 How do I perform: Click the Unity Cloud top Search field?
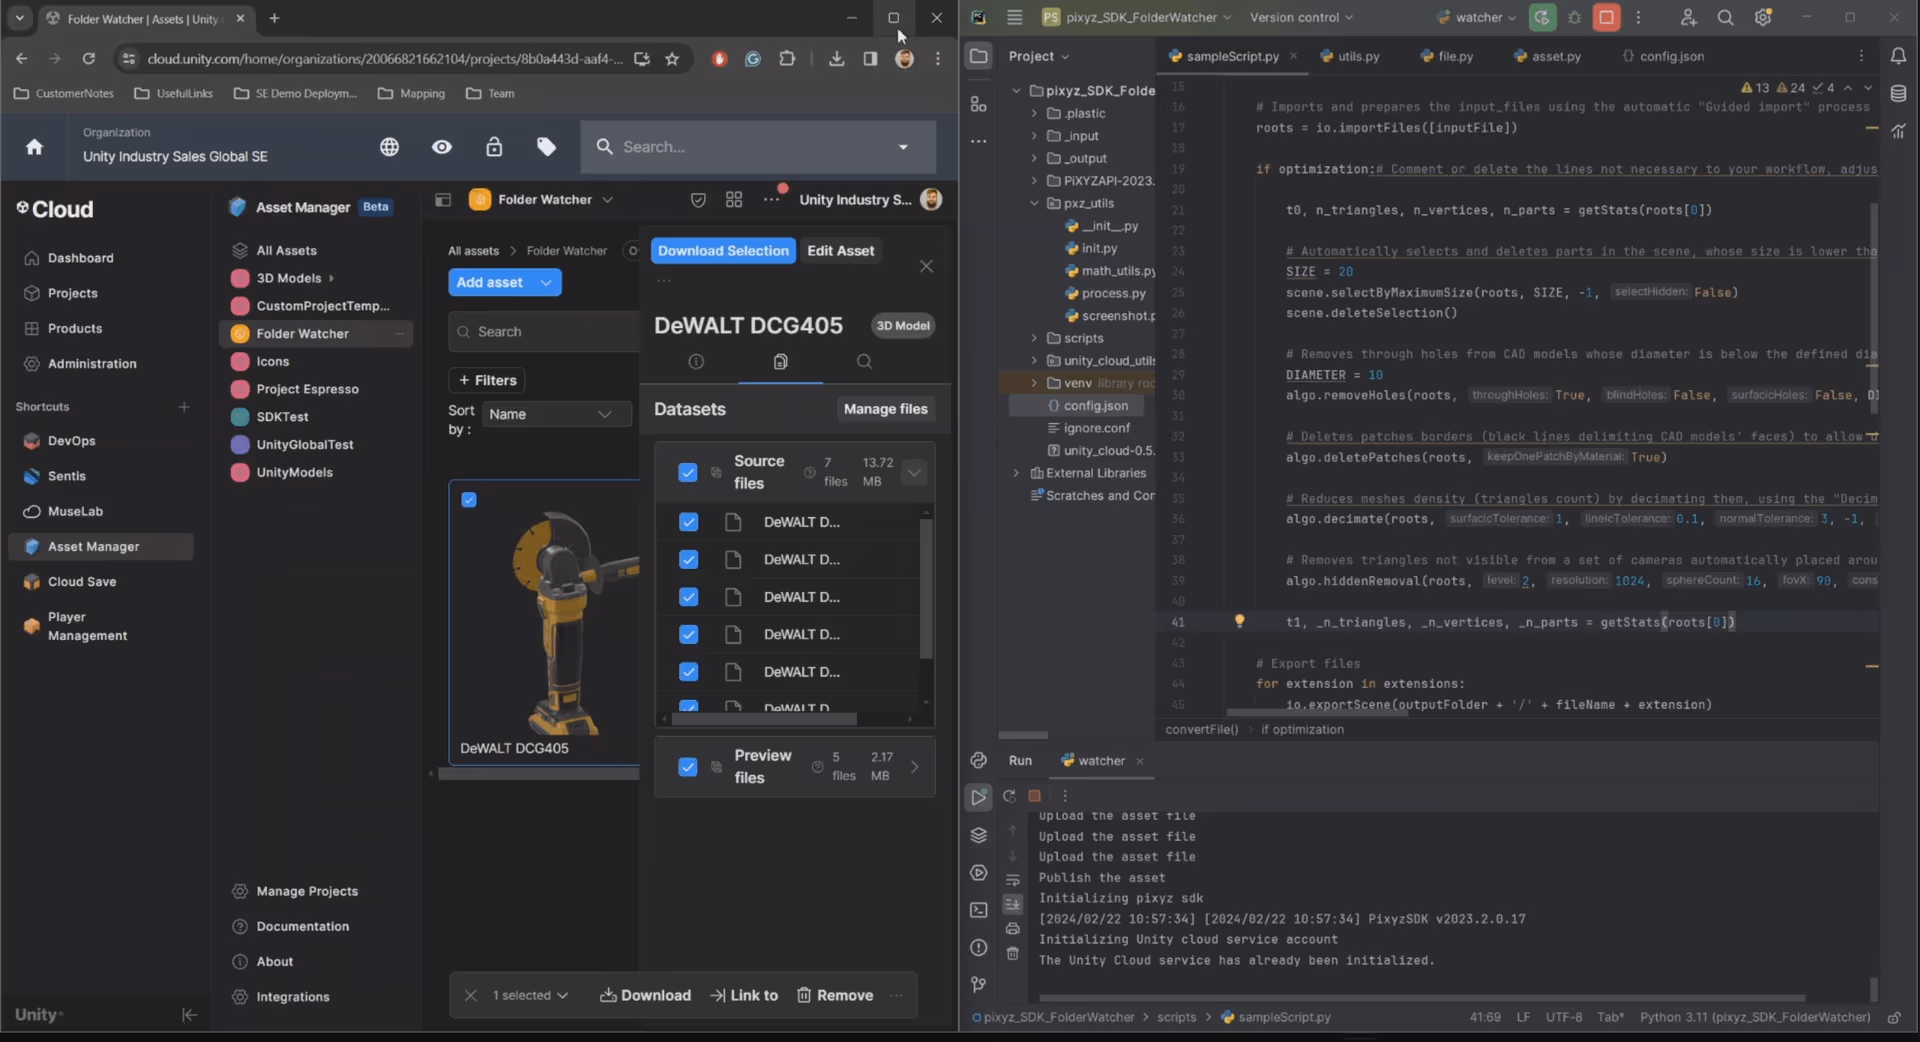point(758,147)
